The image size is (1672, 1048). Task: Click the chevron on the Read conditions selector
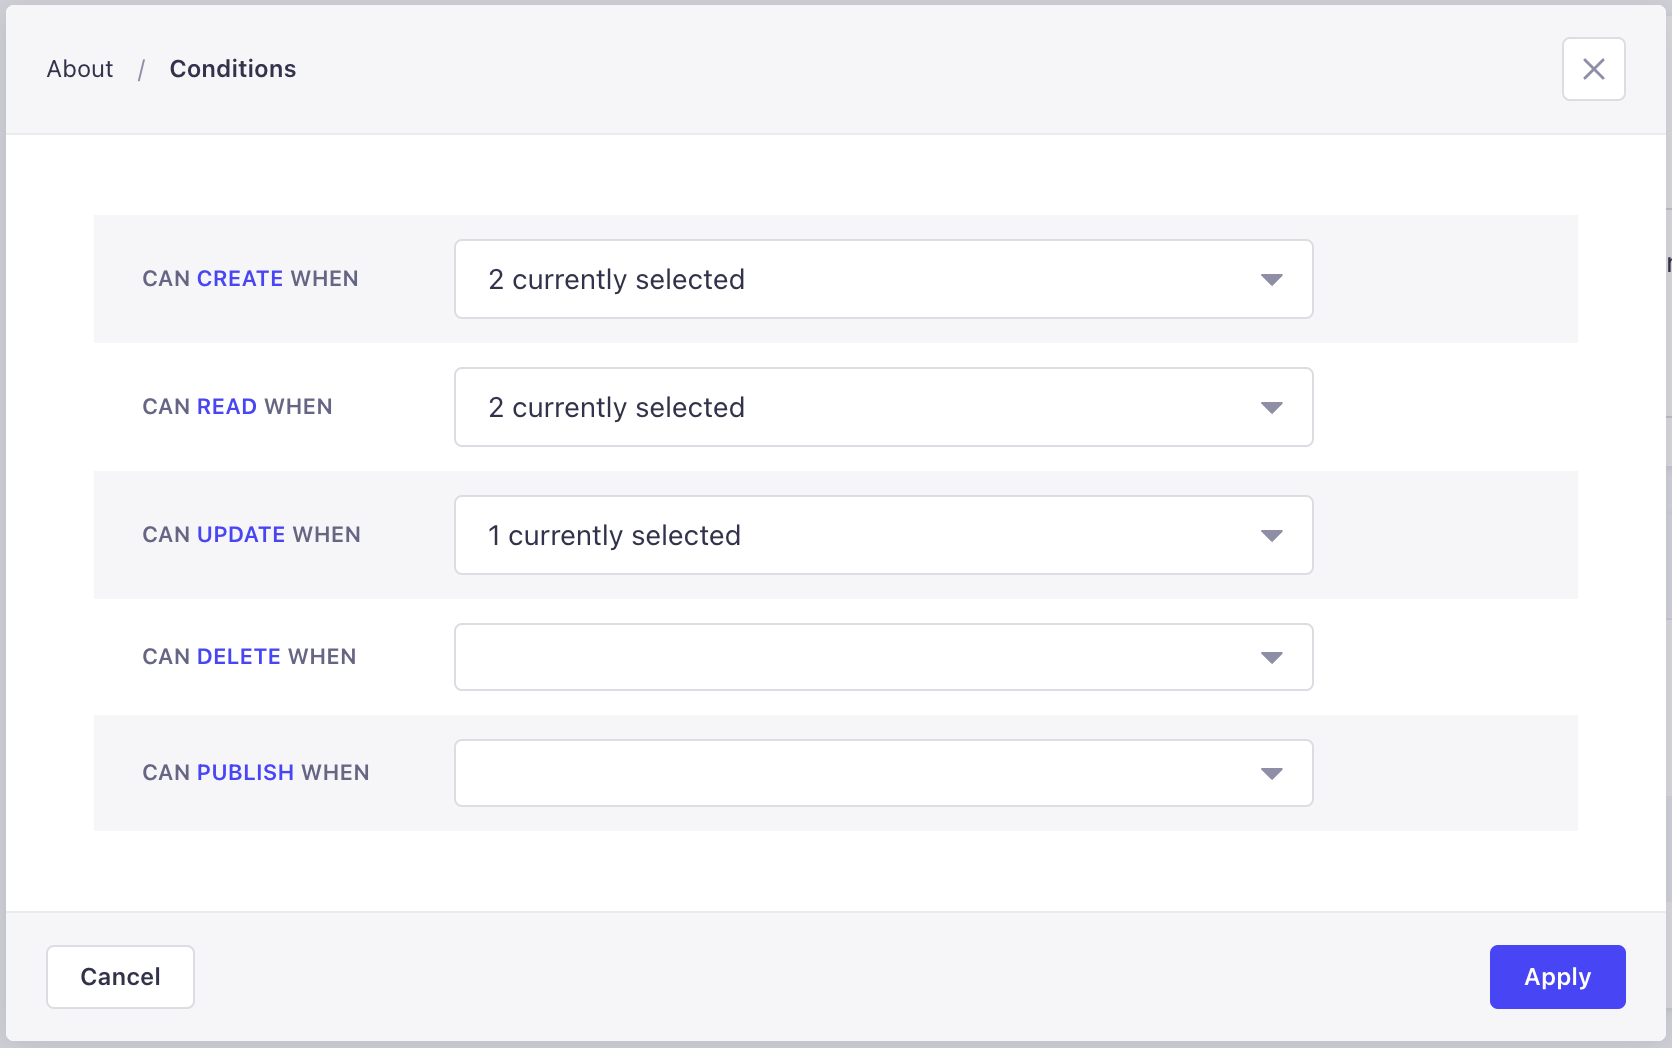click(1271, 407)
